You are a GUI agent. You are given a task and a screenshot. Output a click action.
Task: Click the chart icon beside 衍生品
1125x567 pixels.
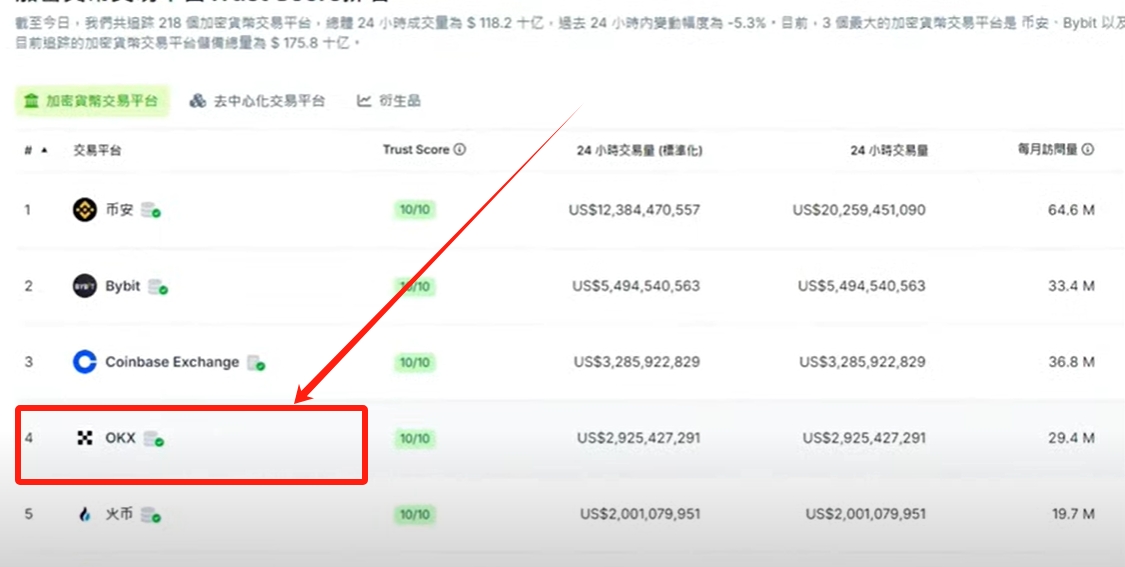click(364, 100)
